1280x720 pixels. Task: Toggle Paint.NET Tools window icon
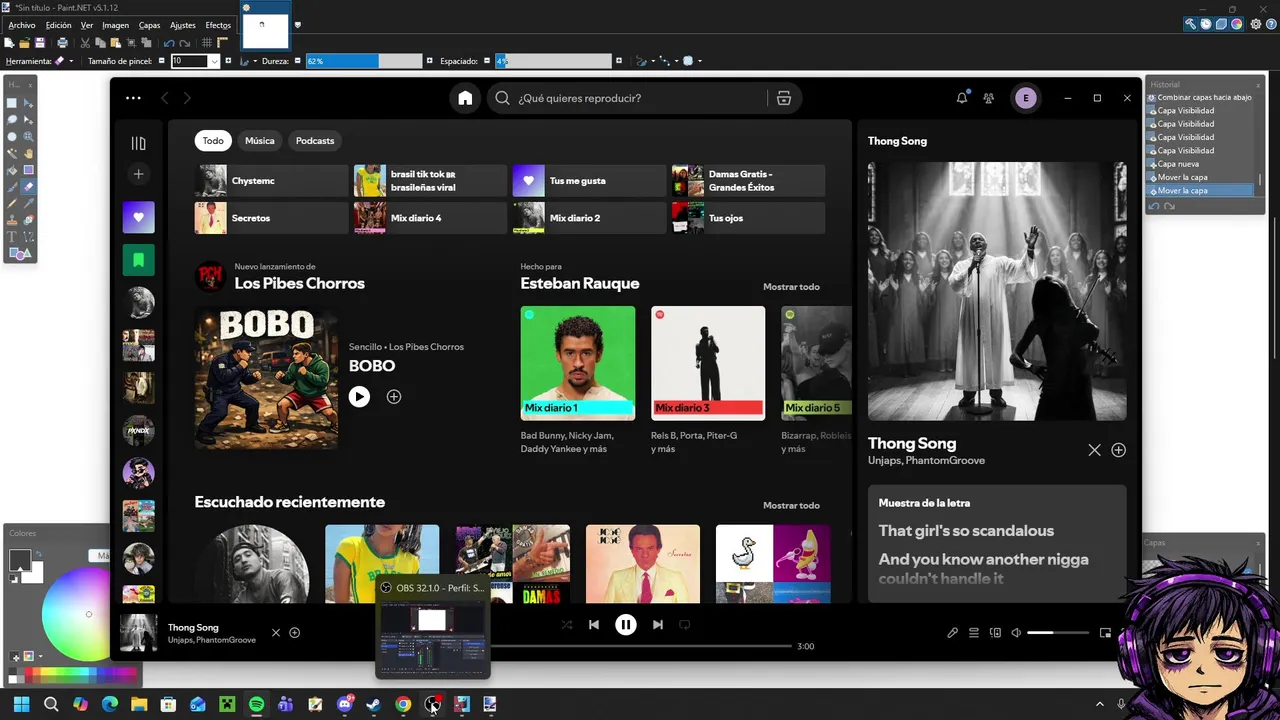(1190, 24)
